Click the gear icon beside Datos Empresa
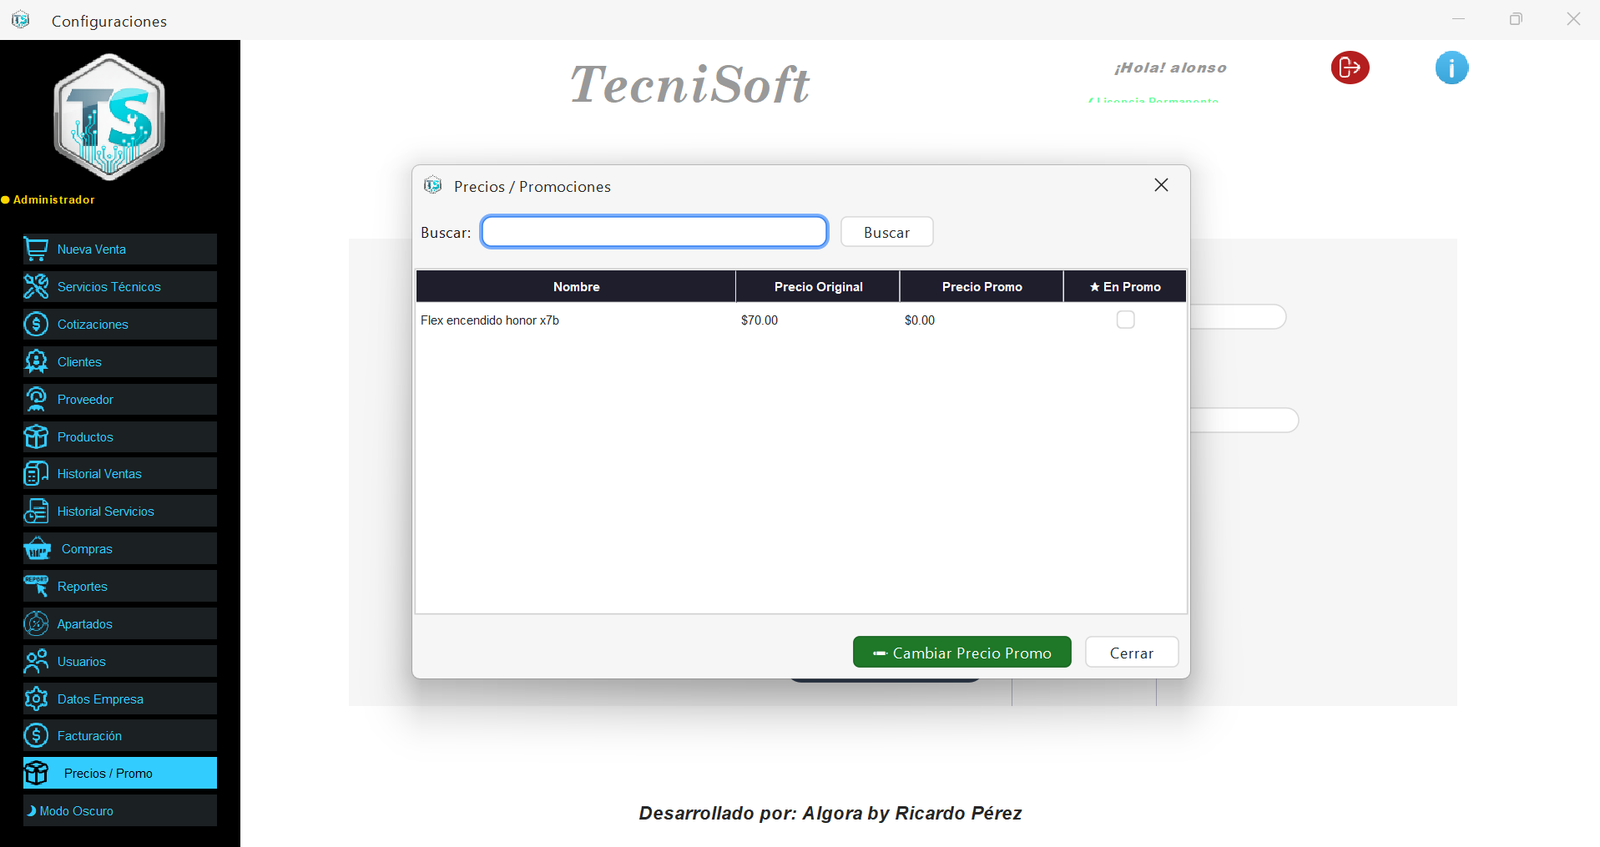Viewport: 1600px width, 847px height. [x=36, y=699]
